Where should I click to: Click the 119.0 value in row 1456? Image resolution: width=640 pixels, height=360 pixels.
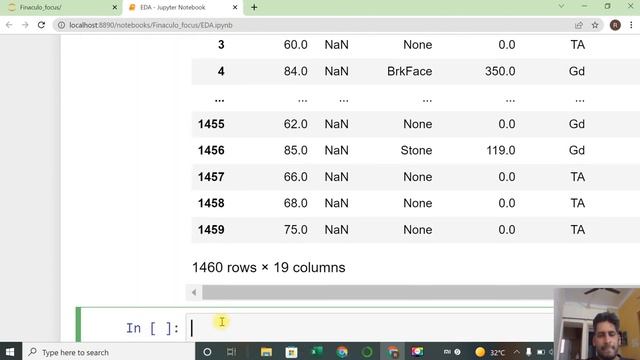pyautogui.click(x=500, y=151)
